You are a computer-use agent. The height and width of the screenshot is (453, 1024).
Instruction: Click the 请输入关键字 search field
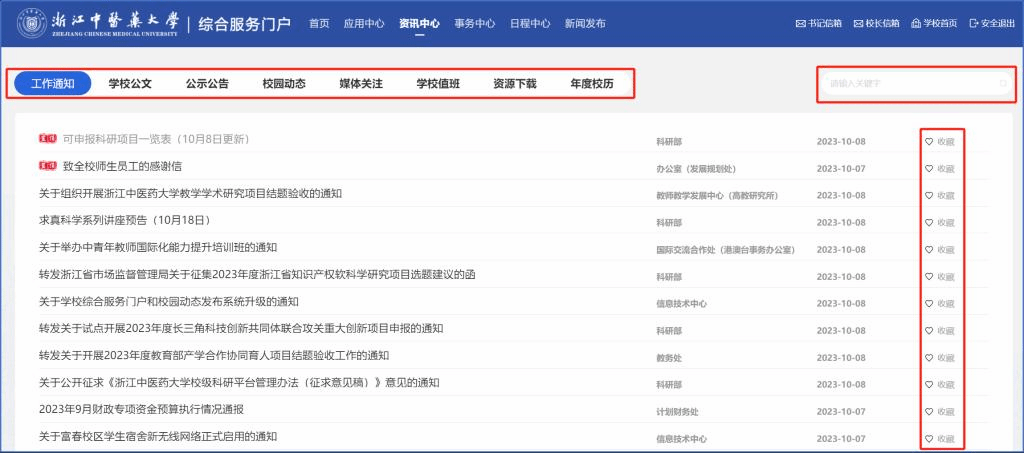point(908,84)
